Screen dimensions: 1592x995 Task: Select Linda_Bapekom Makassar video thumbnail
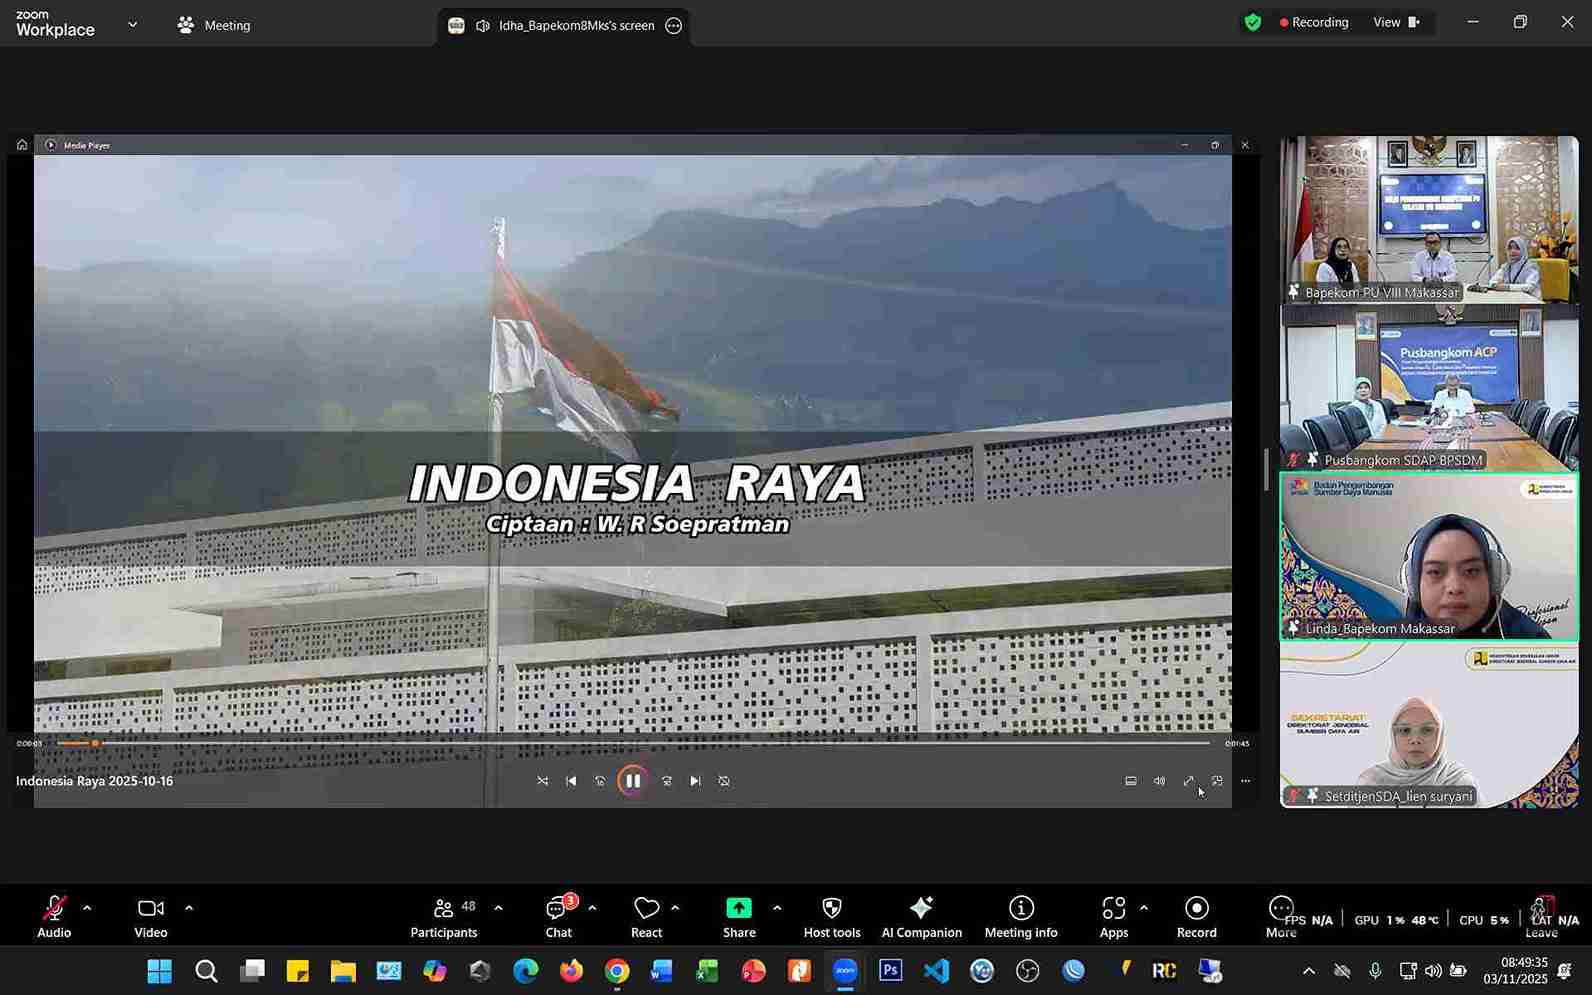(1429, 556)
